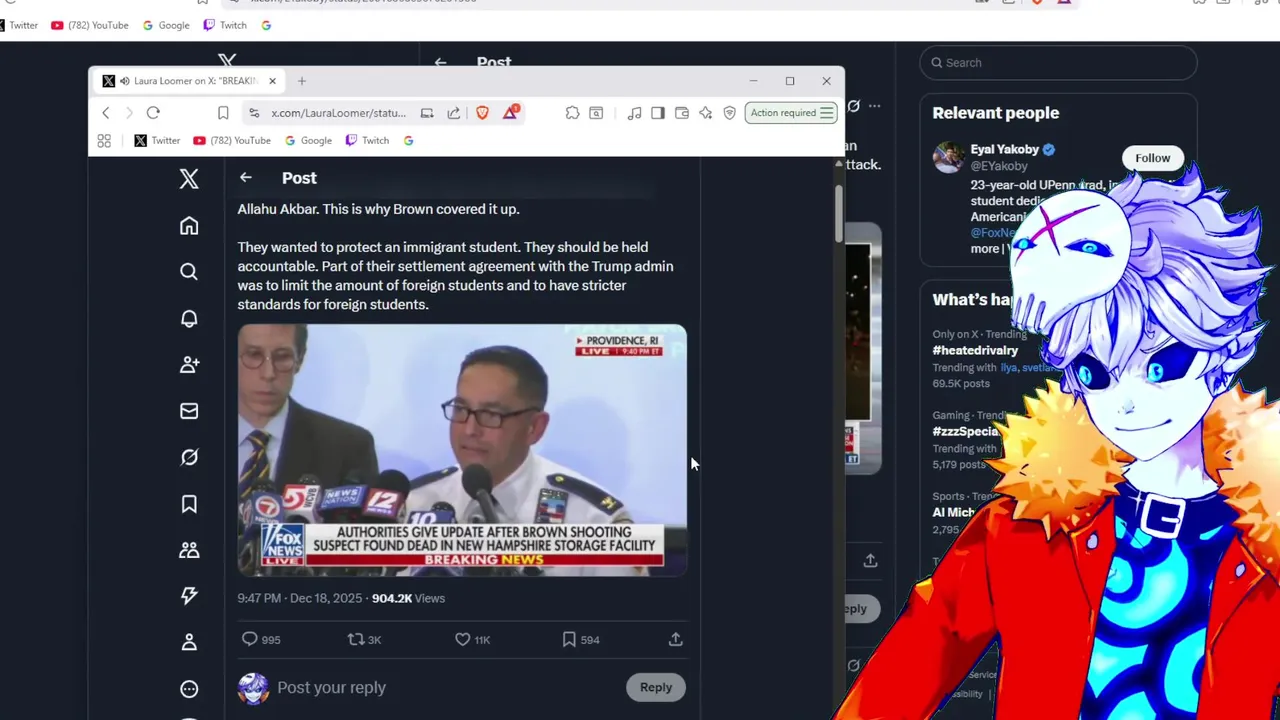This screenshot has width=1280, height=720.
Task: Play the Fox News video thumbnail
Action: 462,450
